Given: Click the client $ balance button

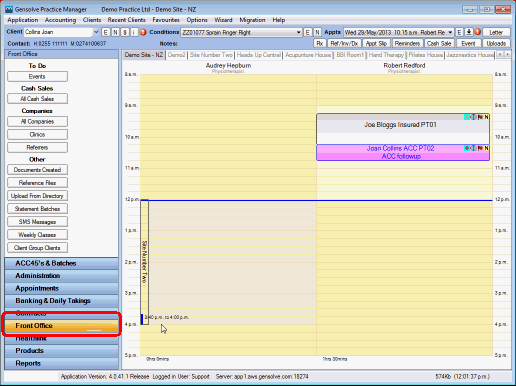Looking at the screenshot, I should [x=125, y=32].
